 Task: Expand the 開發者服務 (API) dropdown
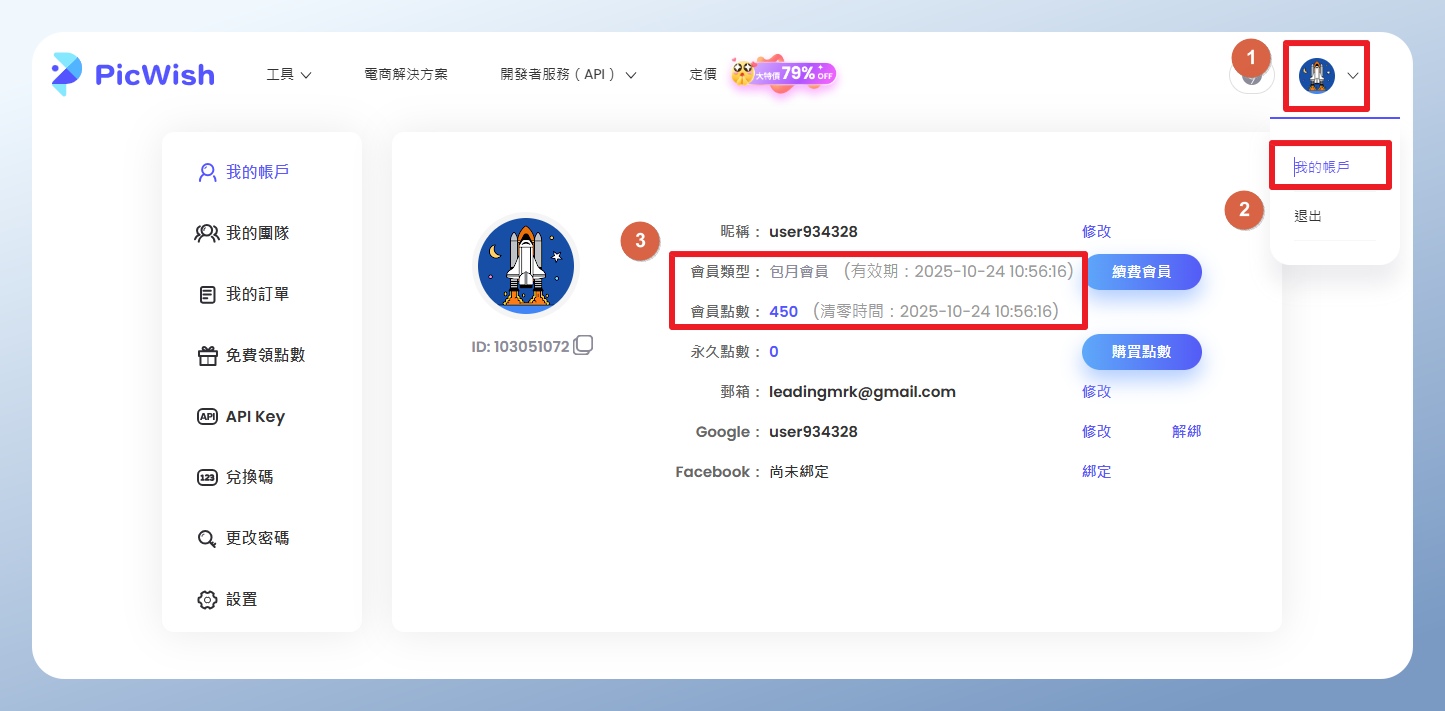(x=568, y=74)
